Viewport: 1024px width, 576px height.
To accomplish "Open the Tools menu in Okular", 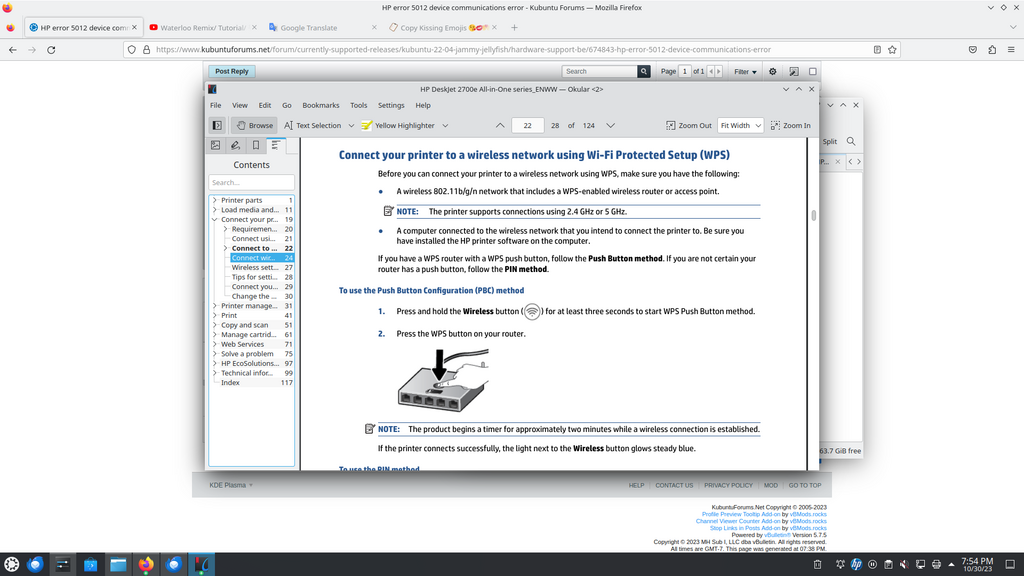I will click(358, 105).
